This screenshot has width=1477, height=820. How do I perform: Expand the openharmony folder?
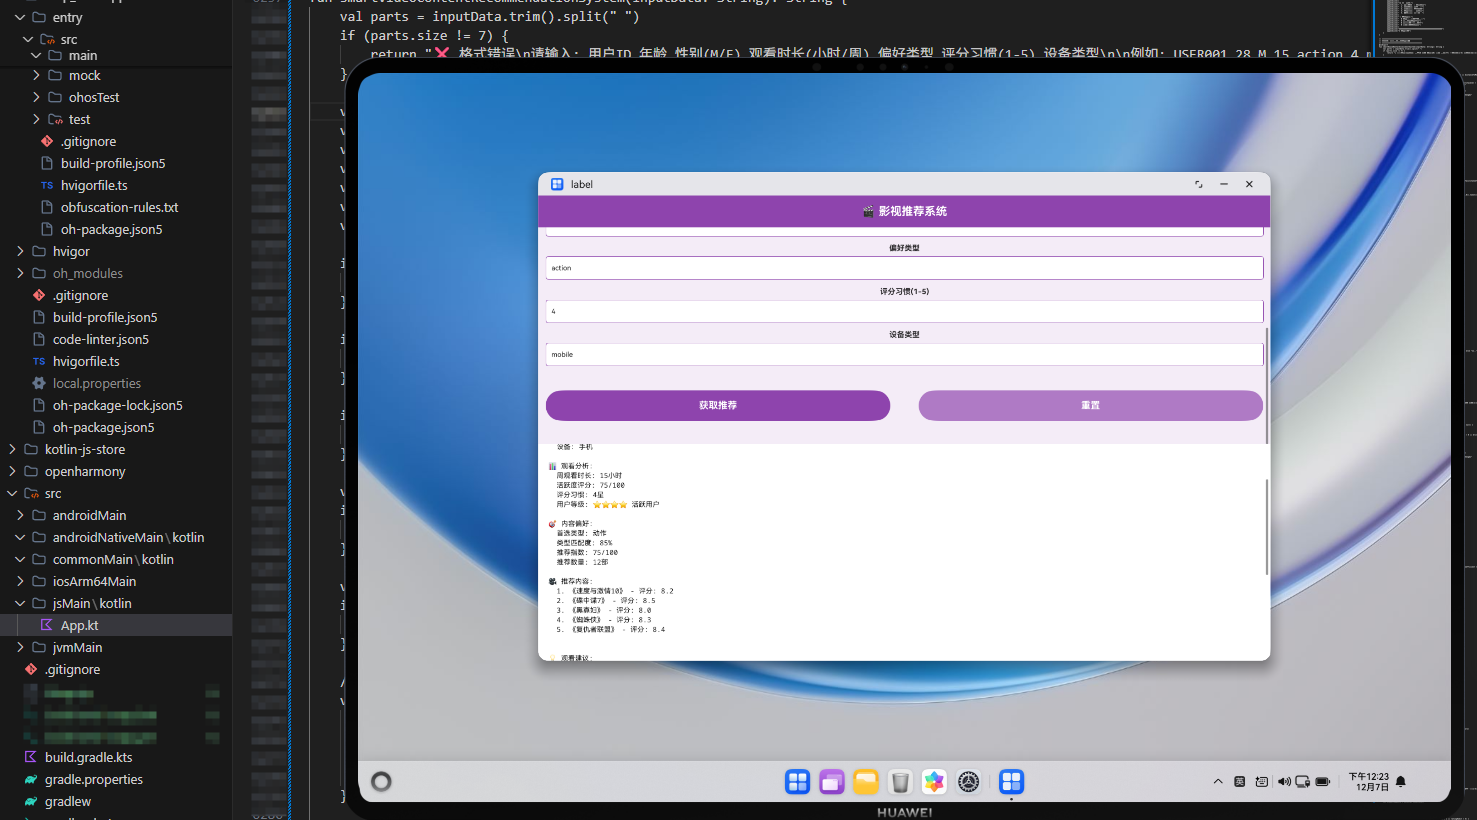point(12,471)
